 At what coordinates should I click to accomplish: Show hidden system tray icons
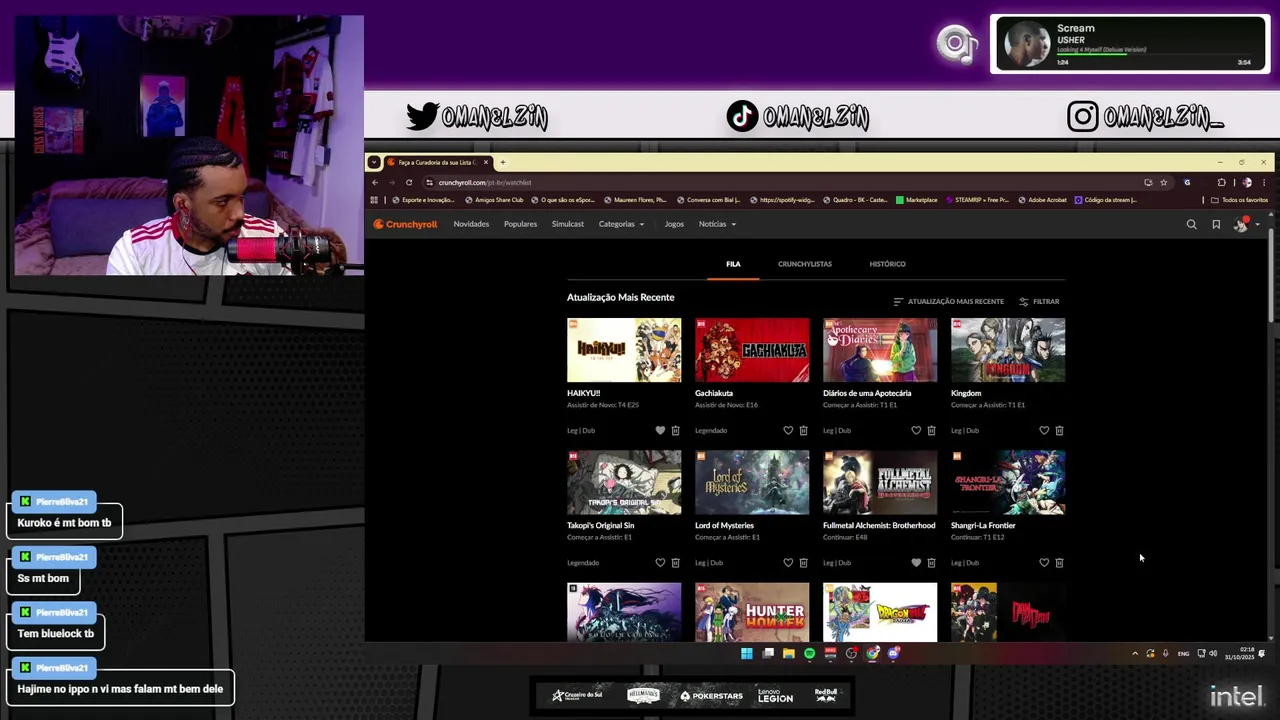[x=1134, y=653]
